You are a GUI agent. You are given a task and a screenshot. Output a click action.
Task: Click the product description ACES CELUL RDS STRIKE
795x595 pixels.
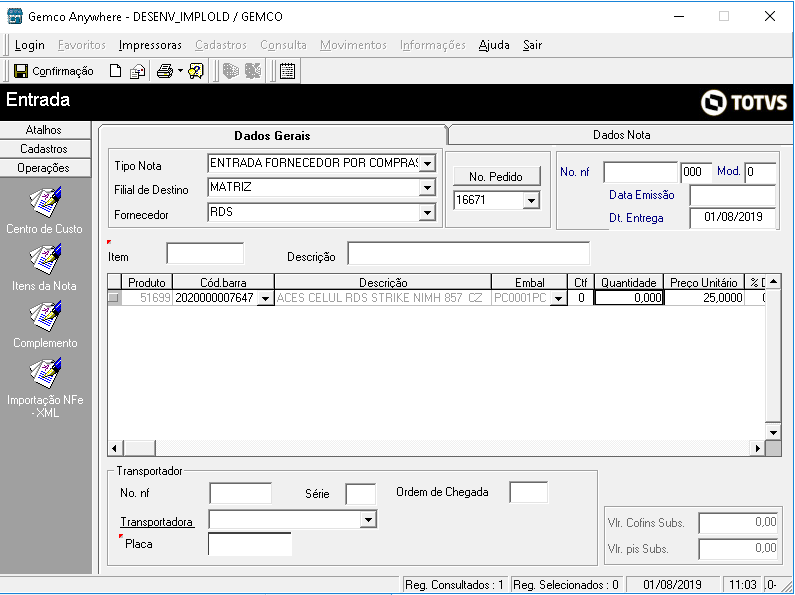click(x=383, y=298)
